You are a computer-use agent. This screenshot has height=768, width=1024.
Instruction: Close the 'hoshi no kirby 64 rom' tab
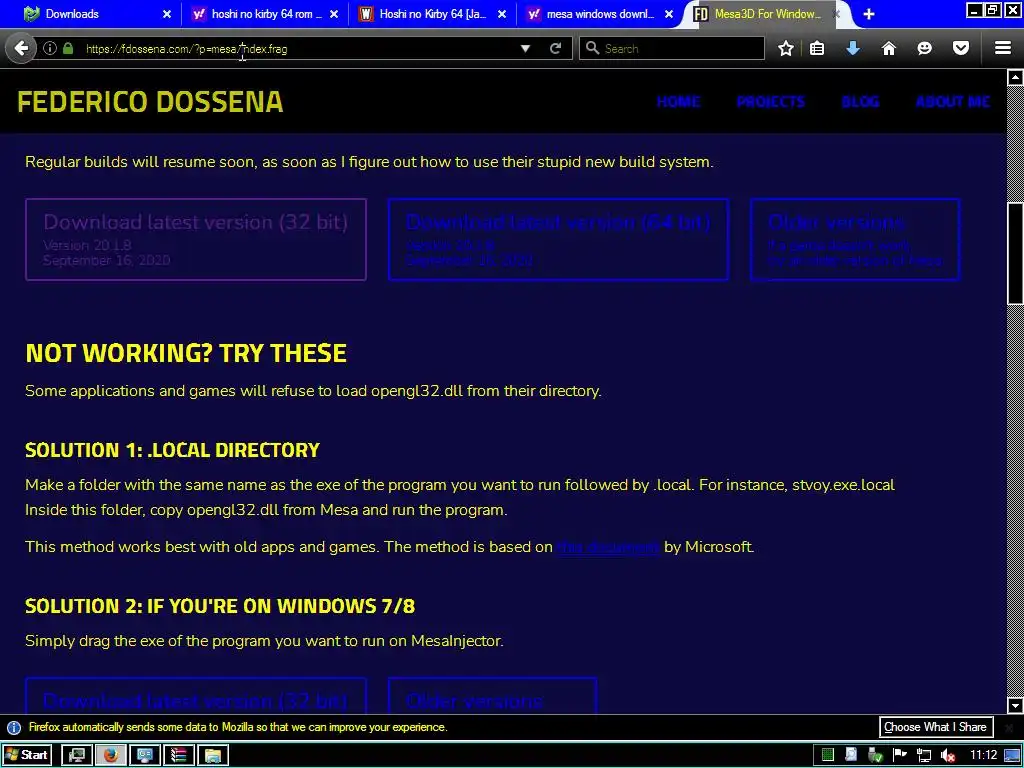[x=334, y=14]
